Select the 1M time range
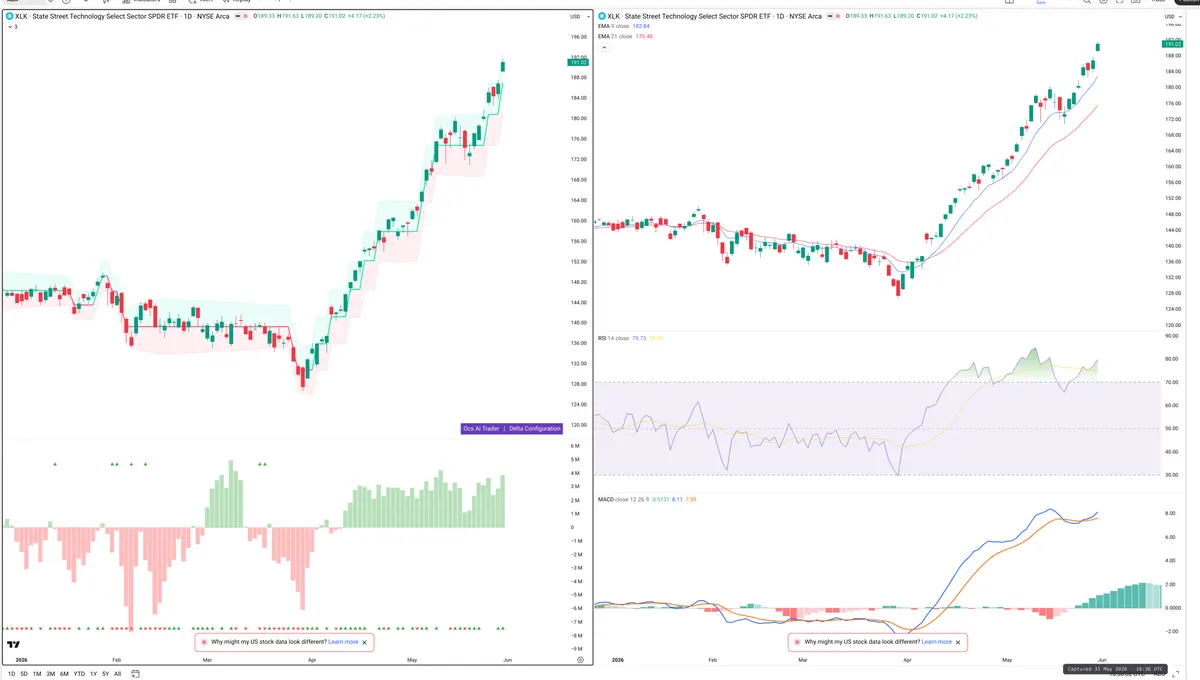Image resolution: width=1200 pixels, height=680 pixels. pyautogui.click(x=37, y=674)
